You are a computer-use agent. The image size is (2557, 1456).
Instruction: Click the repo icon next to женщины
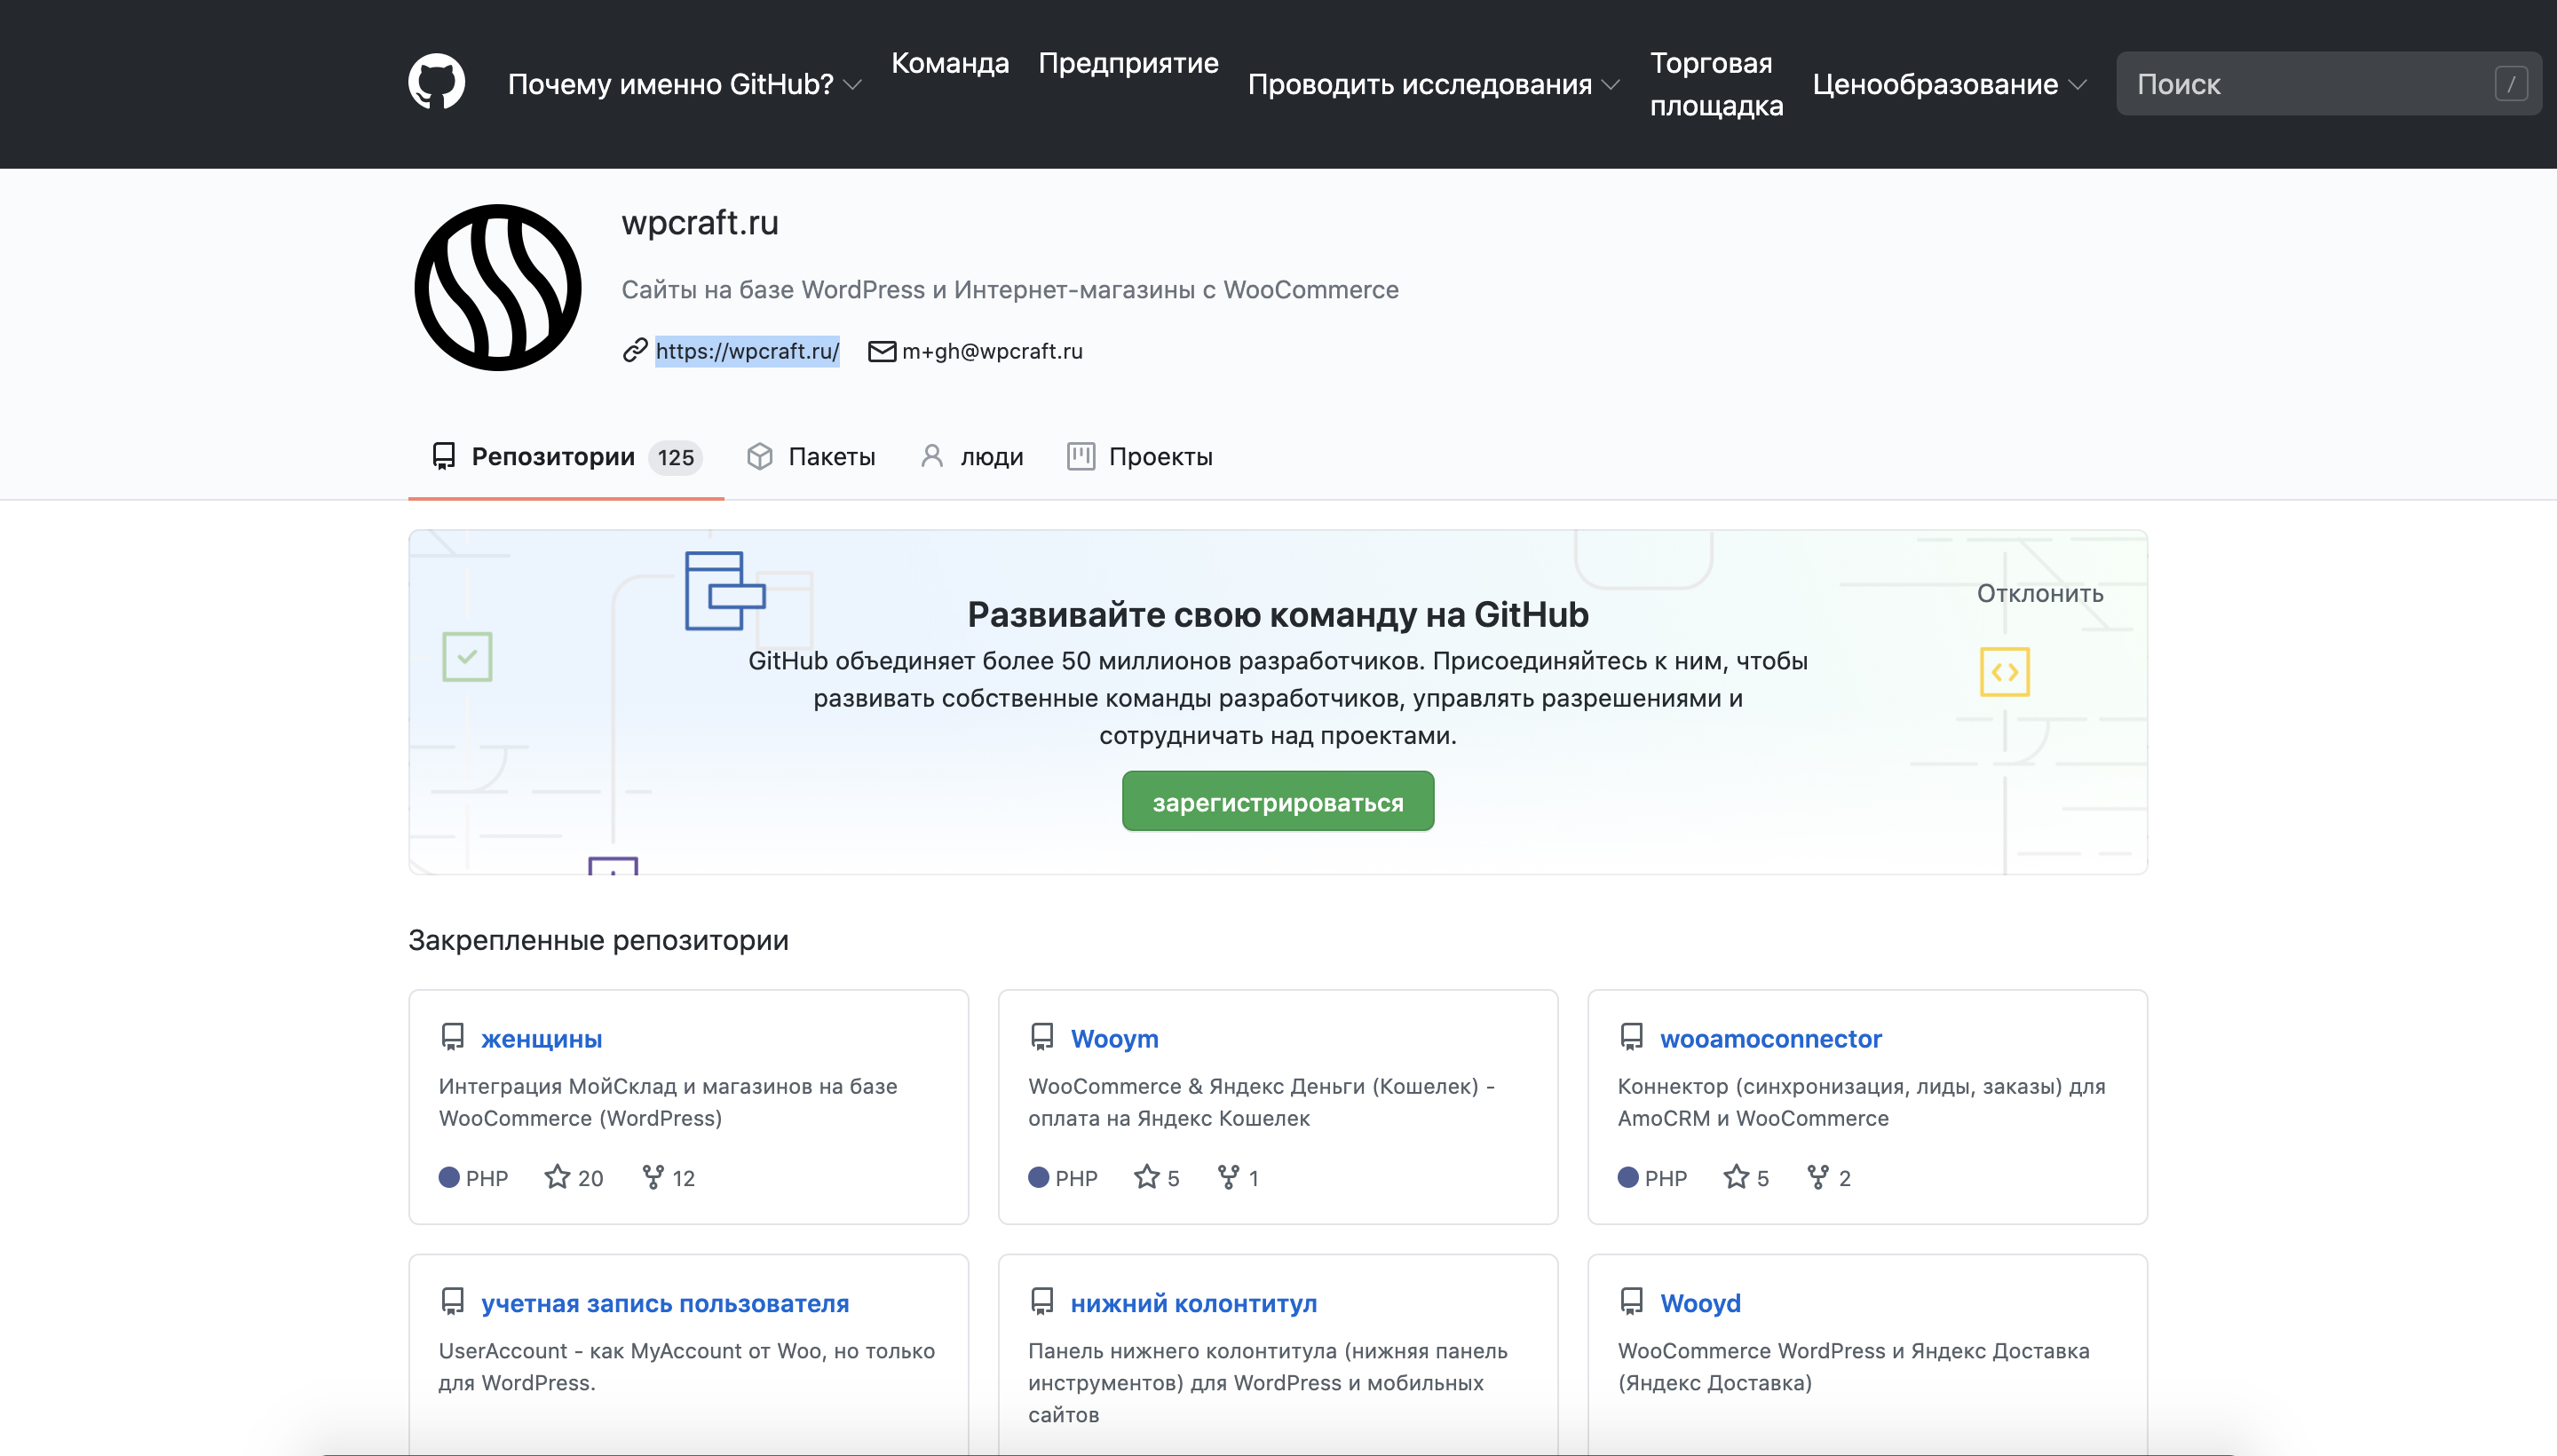pyautogui.click(x=453, y=1037)
